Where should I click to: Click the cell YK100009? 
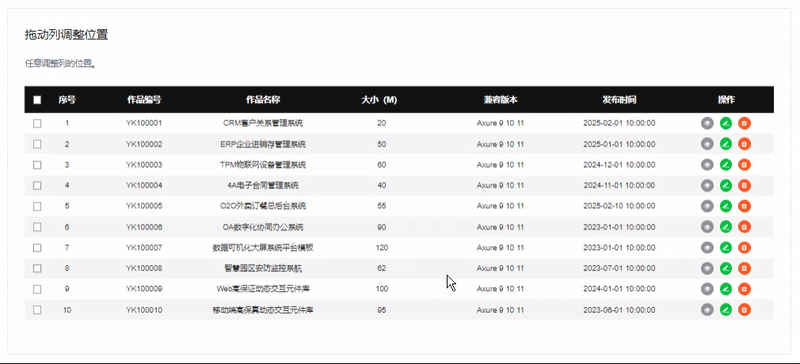click(x=144, y=289)
